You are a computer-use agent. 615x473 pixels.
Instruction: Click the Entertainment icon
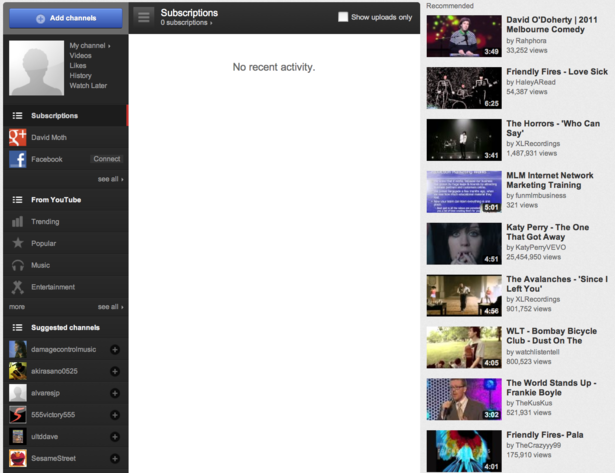tap(18, 287)
